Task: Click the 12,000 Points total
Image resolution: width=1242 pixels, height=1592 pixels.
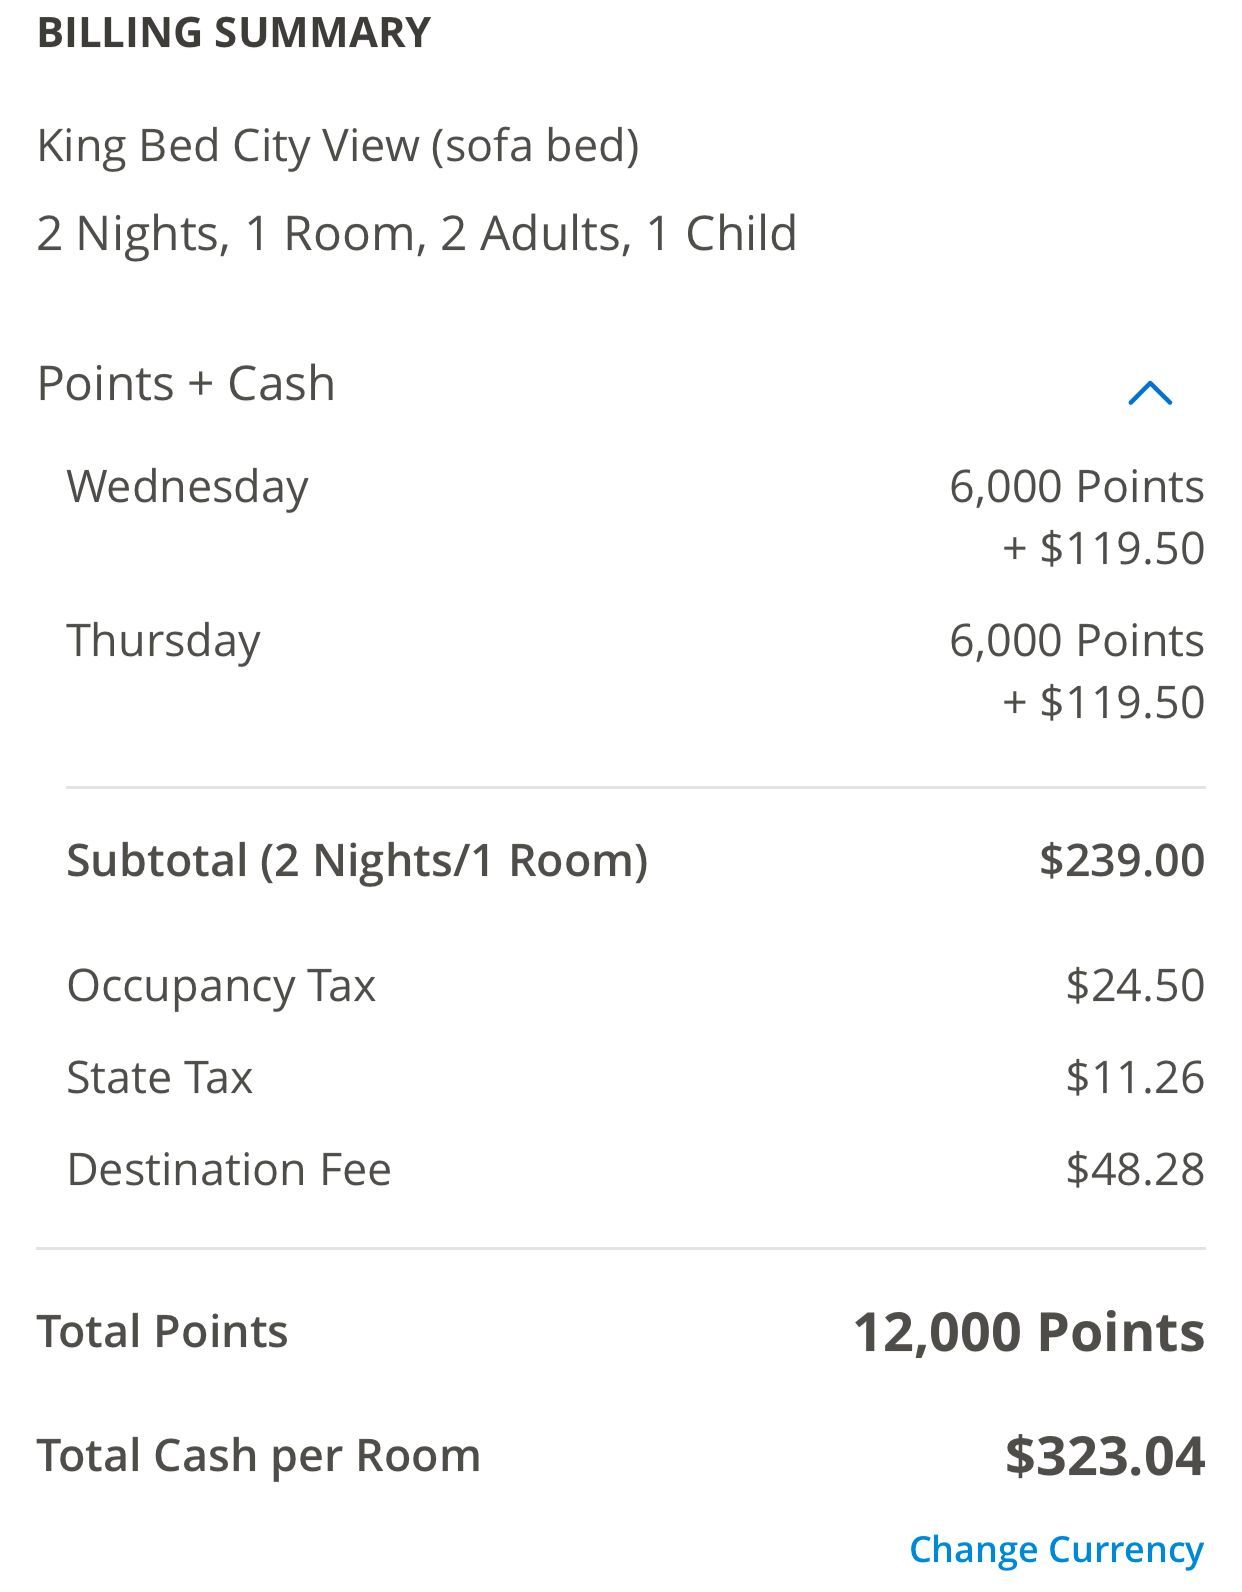Action: (1029, 1333)
